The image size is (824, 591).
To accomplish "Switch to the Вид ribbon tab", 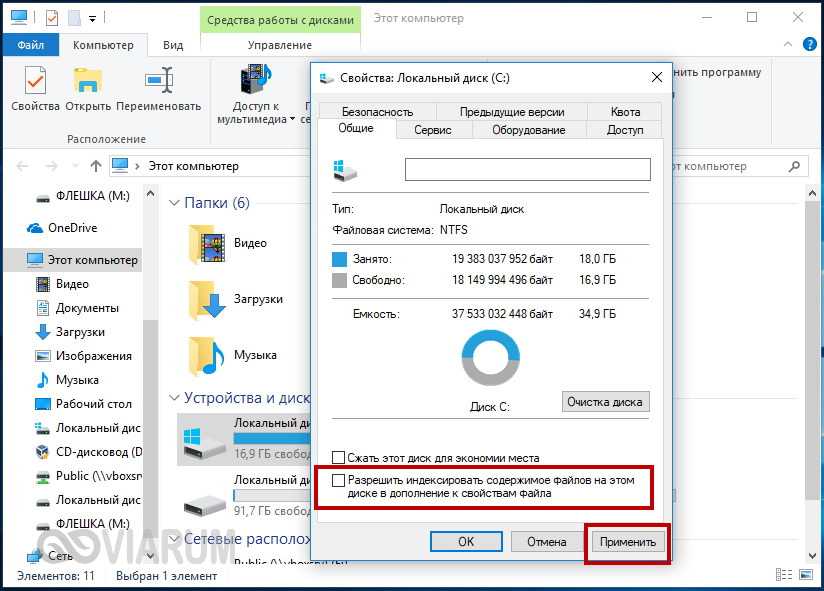I will [173, 45].
